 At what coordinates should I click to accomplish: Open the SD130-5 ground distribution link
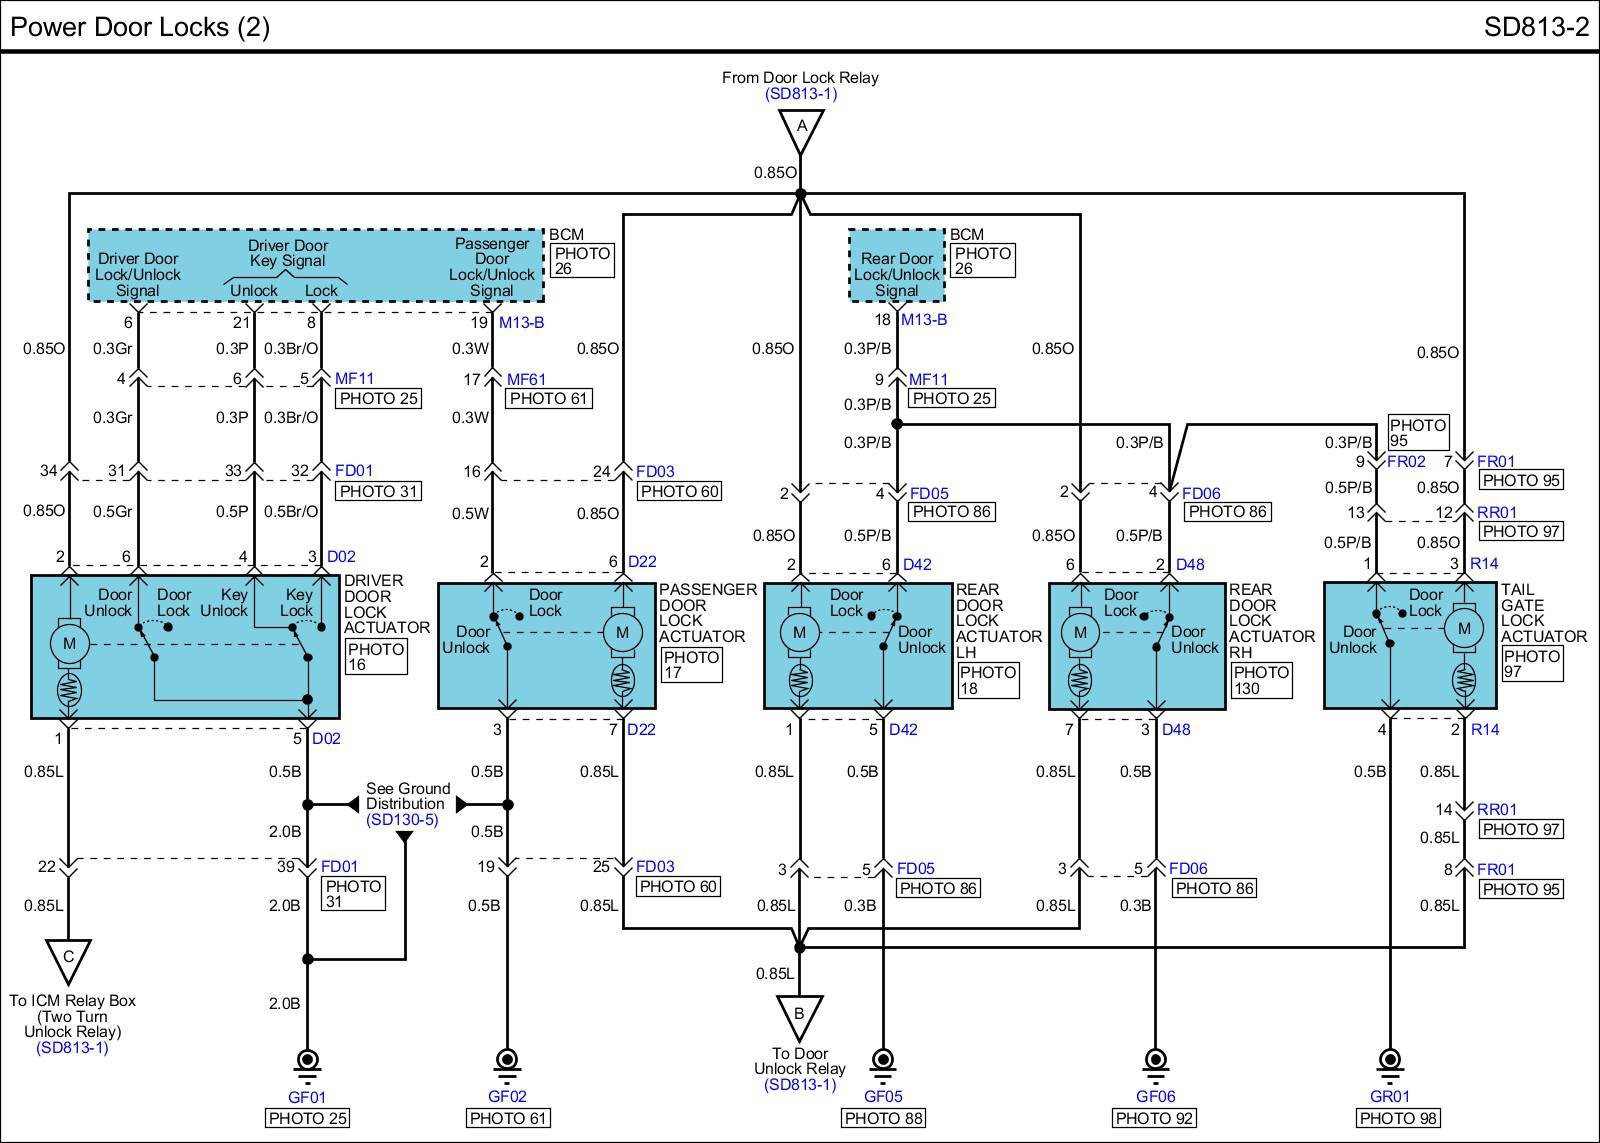click(x=402, y=820)
